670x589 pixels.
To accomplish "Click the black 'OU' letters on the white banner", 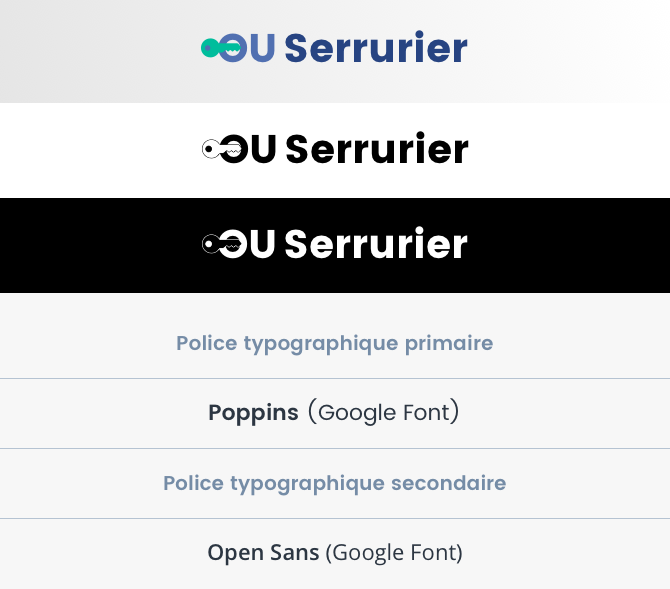I will [248, 149].
